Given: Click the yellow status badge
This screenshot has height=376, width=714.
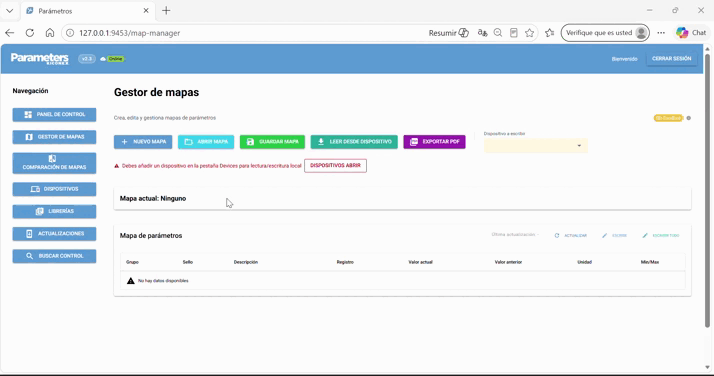Looking at the screenshot, I should tap(668, 118).
